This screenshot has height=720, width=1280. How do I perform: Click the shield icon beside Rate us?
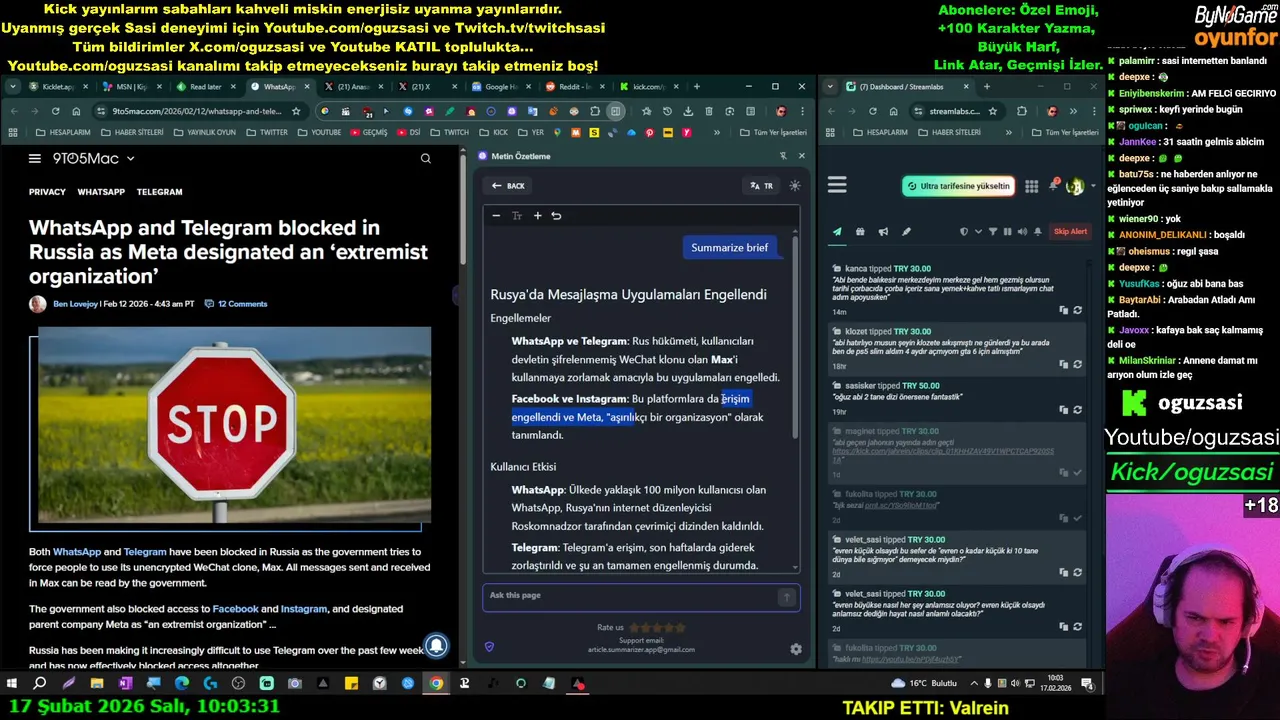tap(489, 647)
